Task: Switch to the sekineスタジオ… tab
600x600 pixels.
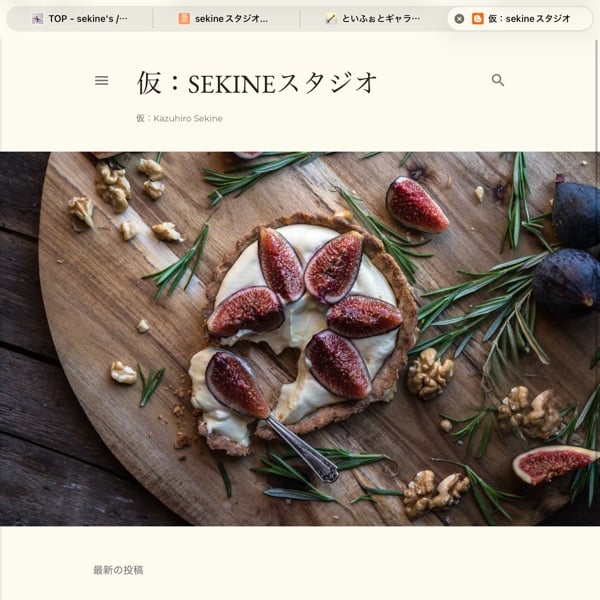Action: [226, 18]
